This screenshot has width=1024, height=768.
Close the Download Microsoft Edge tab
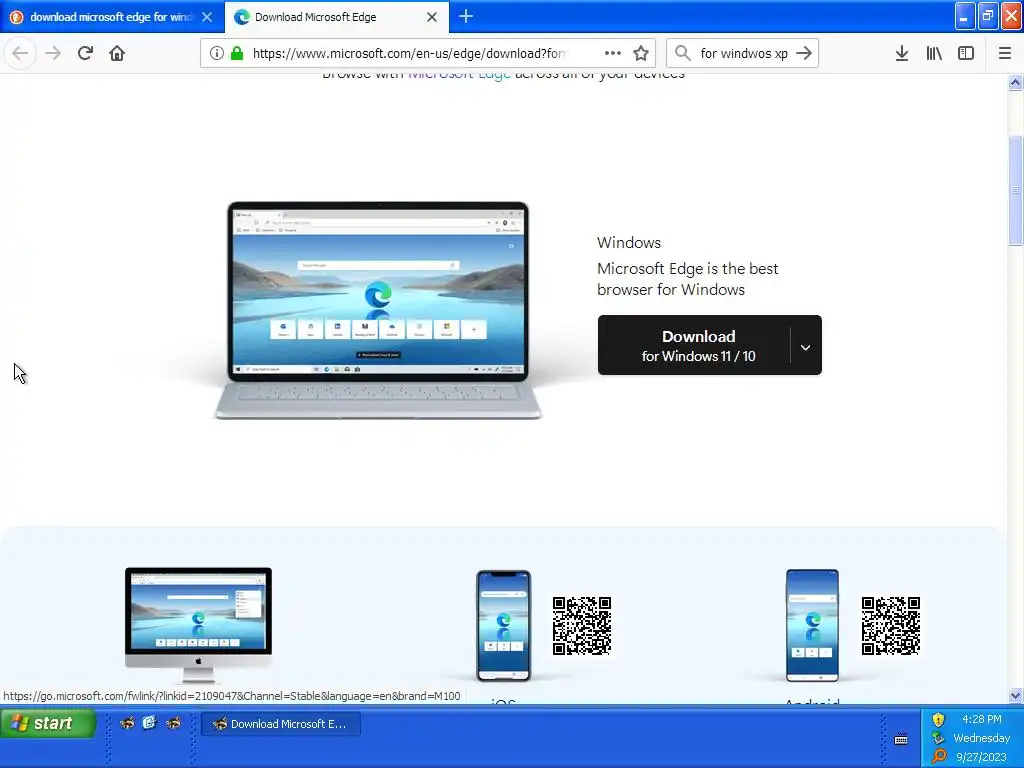[x=432, y=17]
